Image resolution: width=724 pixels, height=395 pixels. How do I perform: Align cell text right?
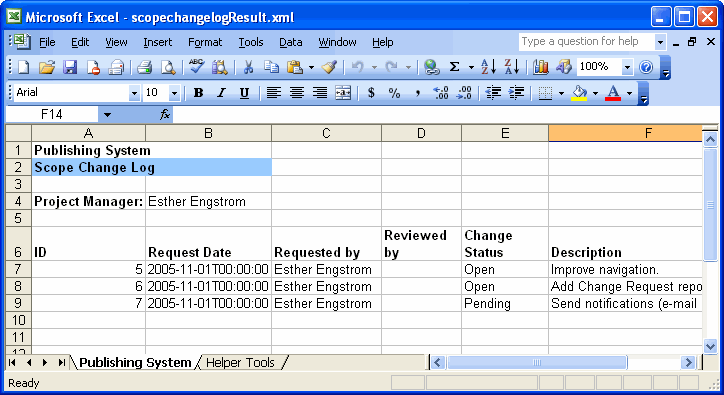coord(320,93)
